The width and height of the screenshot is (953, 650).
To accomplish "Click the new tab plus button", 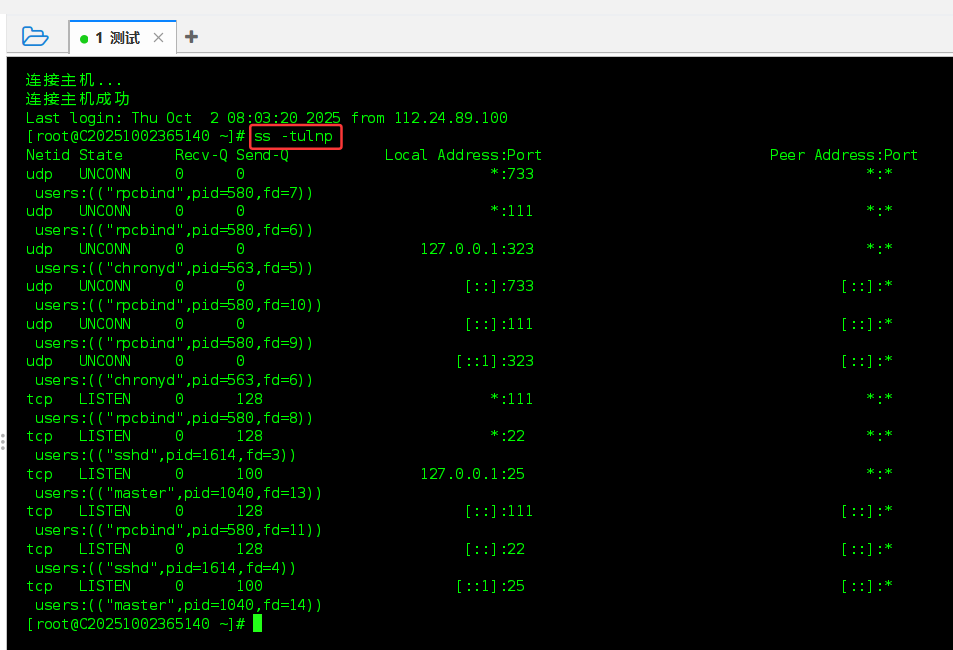I will [191, 37].
